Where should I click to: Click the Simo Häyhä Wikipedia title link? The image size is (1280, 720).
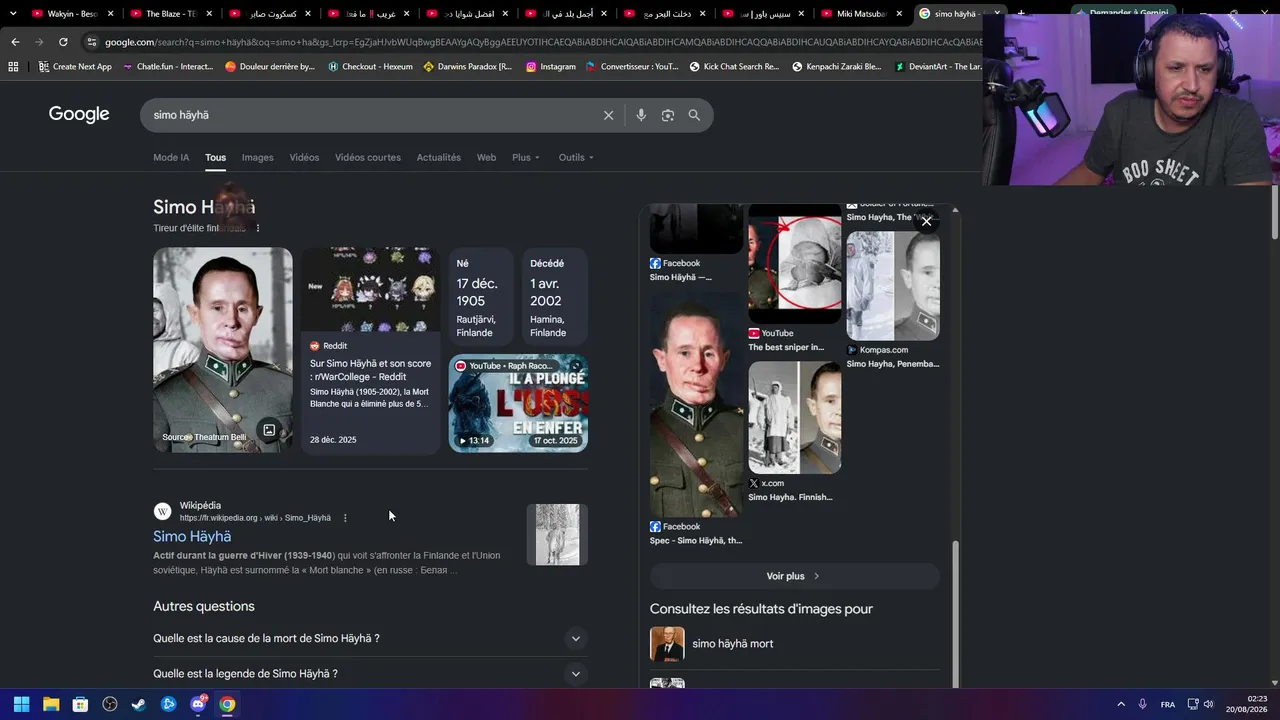[192, 537]
